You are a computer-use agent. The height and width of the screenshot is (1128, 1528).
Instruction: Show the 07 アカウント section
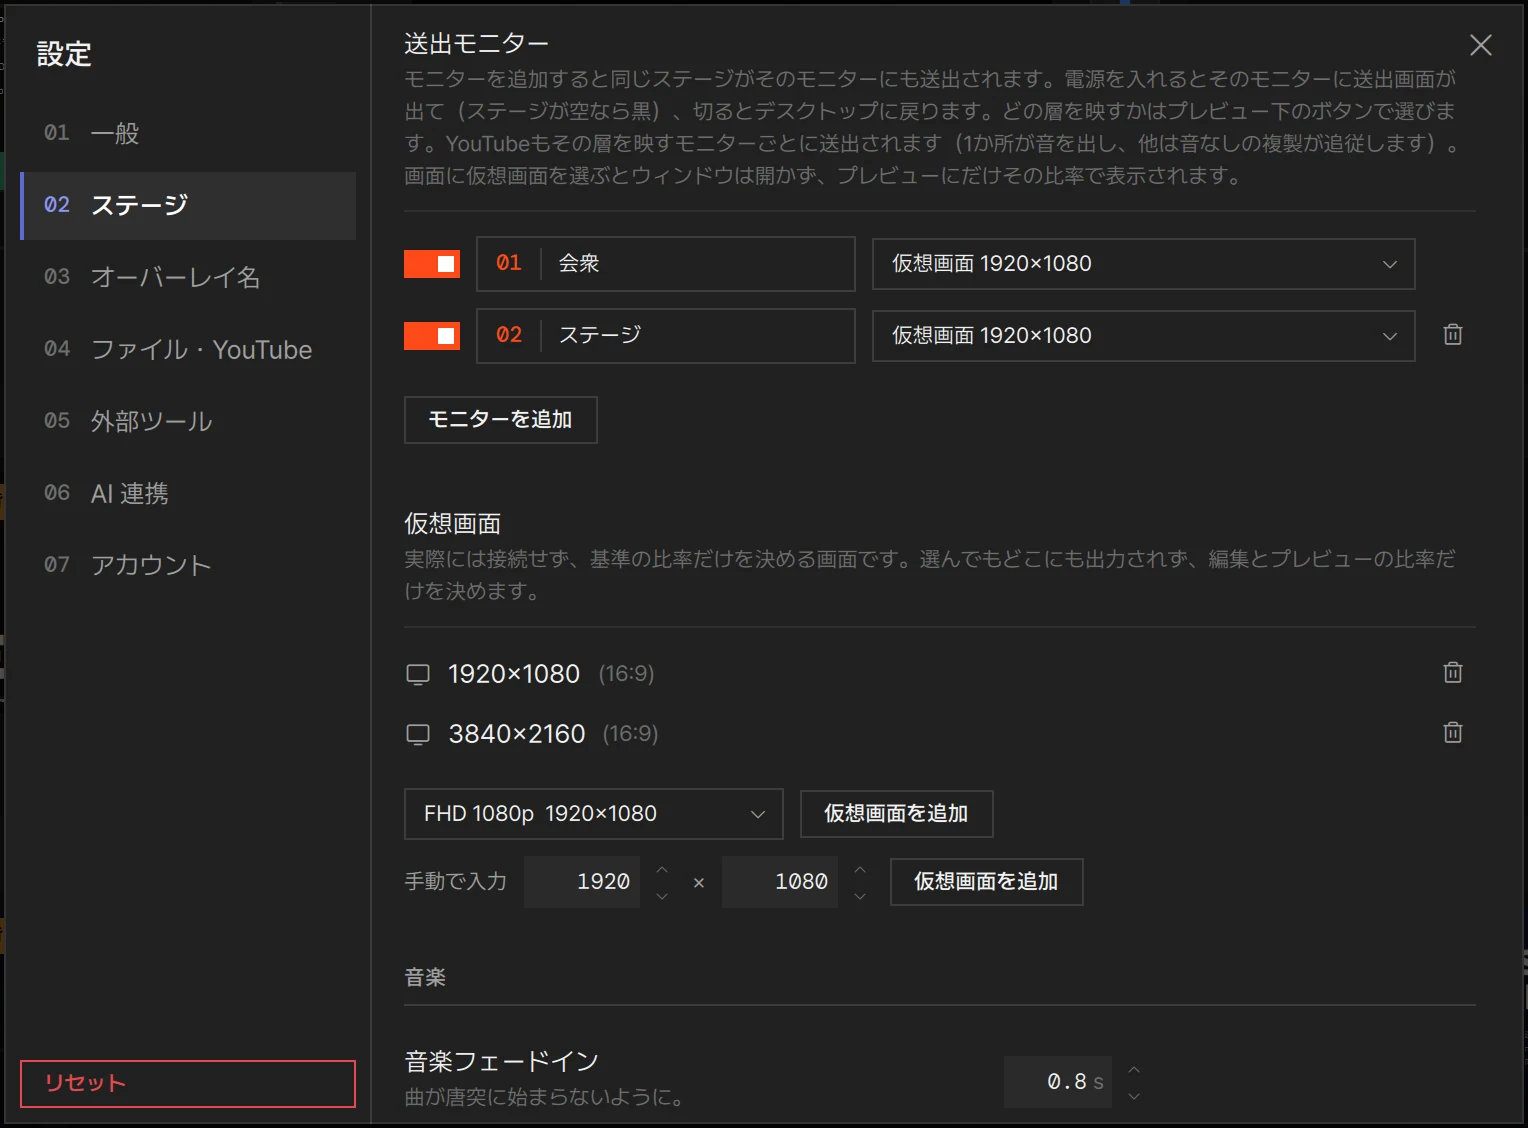188,565
